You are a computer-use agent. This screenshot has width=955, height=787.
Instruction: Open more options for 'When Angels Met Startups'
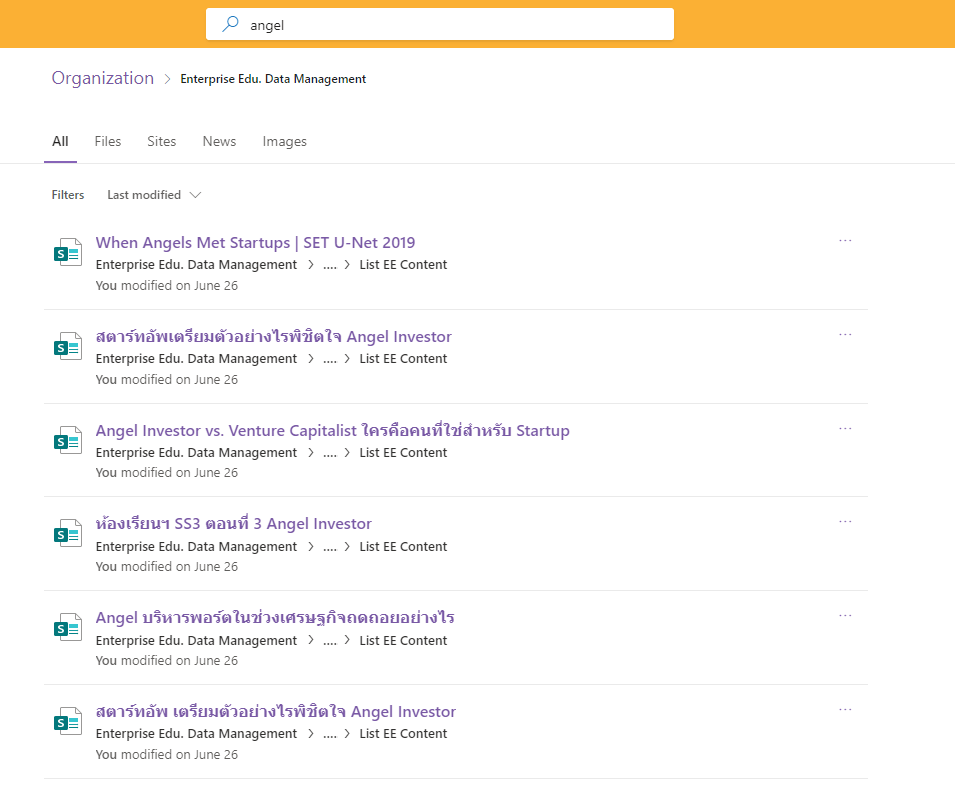pyautogui.click(x=845, y=241)
